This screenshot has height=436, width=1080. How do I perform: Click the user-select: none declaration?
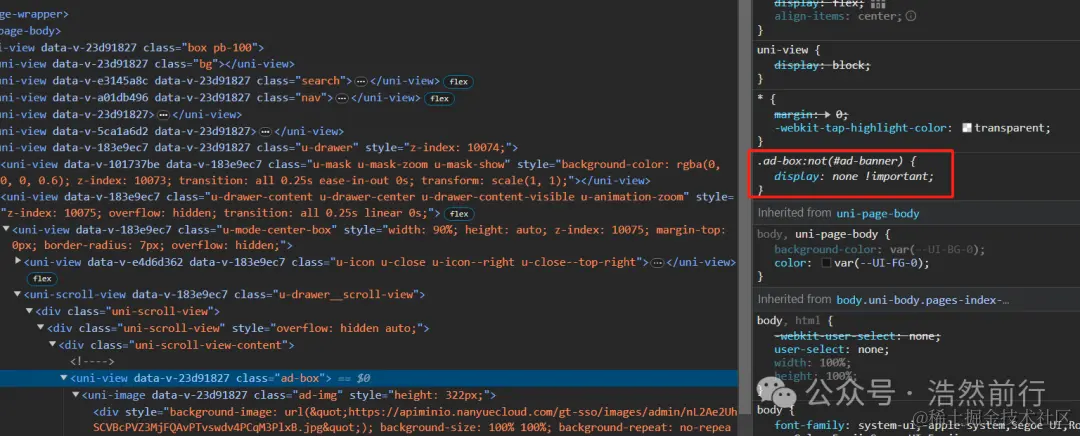coord(831,349)
